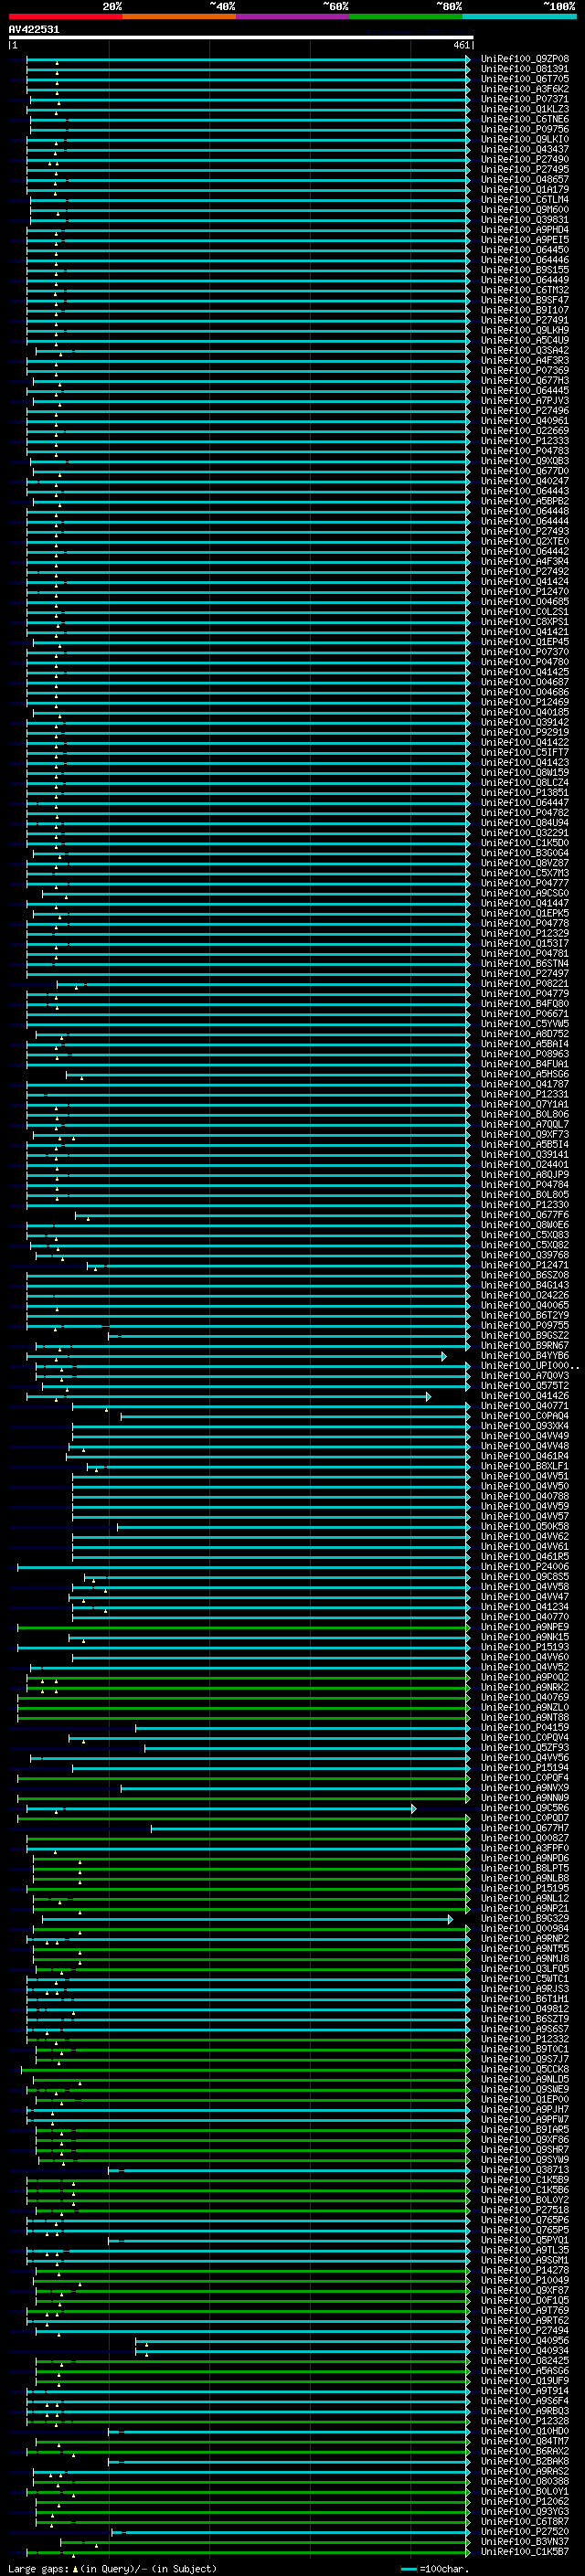Select UniRef100_Q9M600 label
Screen dimensions: 585x2576
click(x=525, y=209)
